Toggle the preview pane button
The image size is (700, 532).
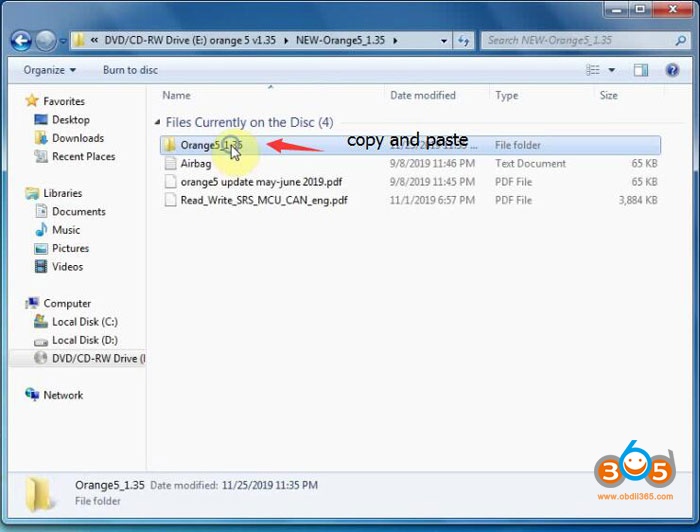point(641,70)
